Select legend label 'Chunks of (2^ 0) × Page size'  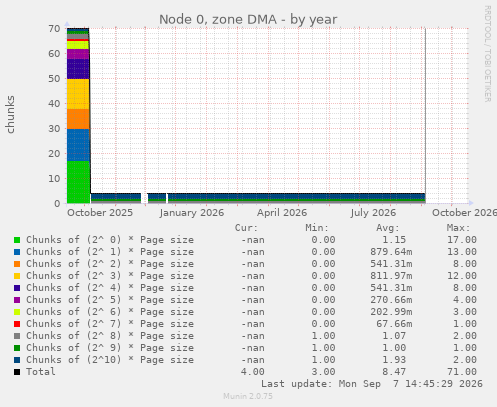coord(110,240)
